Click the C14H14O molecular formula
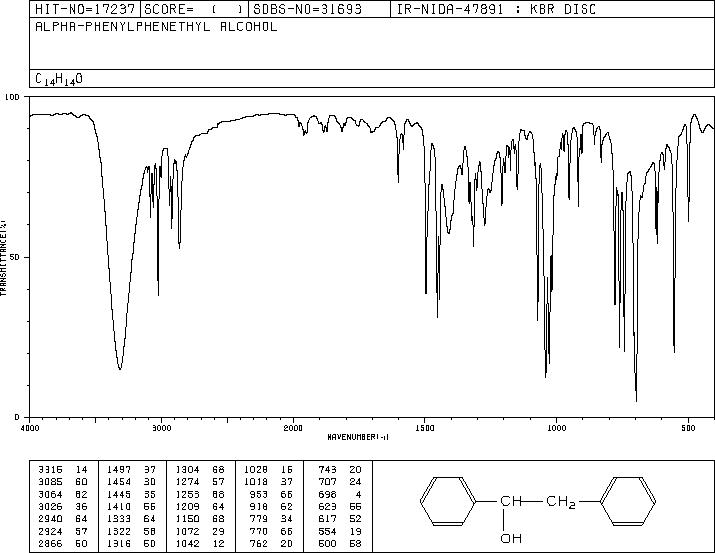Screen dimensions: 715x553 (59, 79)
